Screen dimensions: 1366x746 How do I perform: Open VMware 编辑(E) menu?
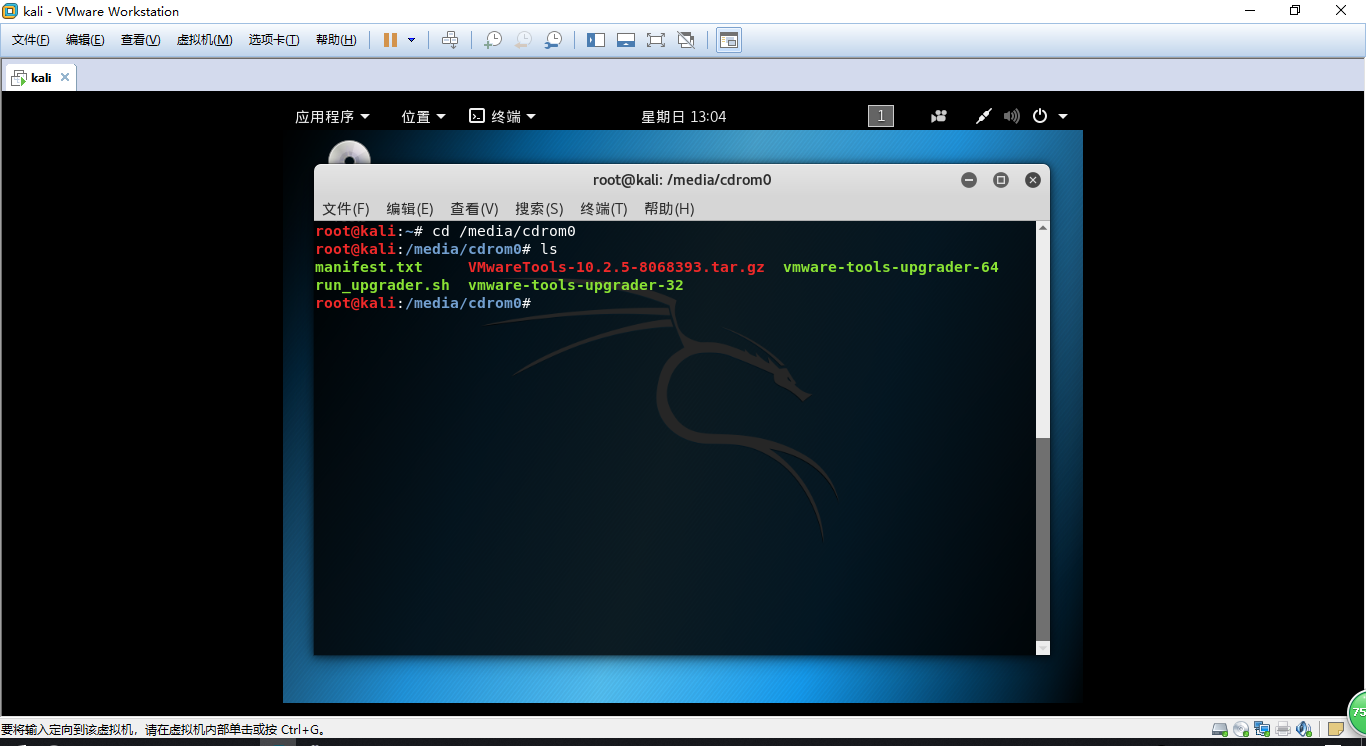click(x=85, y=40)
